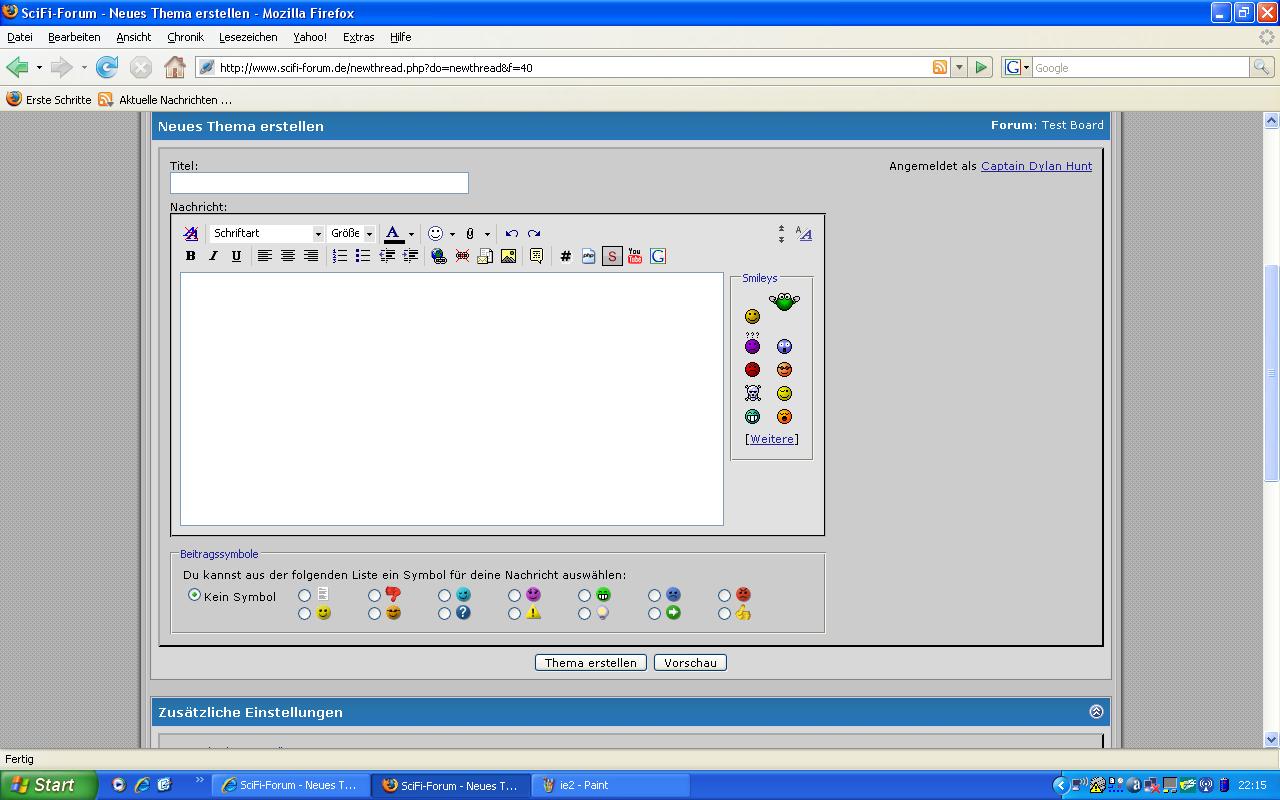Select the warning triangle post symbol
This screenshot has height=800, width=1280.
pyautogui.click(x=514, y=613)
